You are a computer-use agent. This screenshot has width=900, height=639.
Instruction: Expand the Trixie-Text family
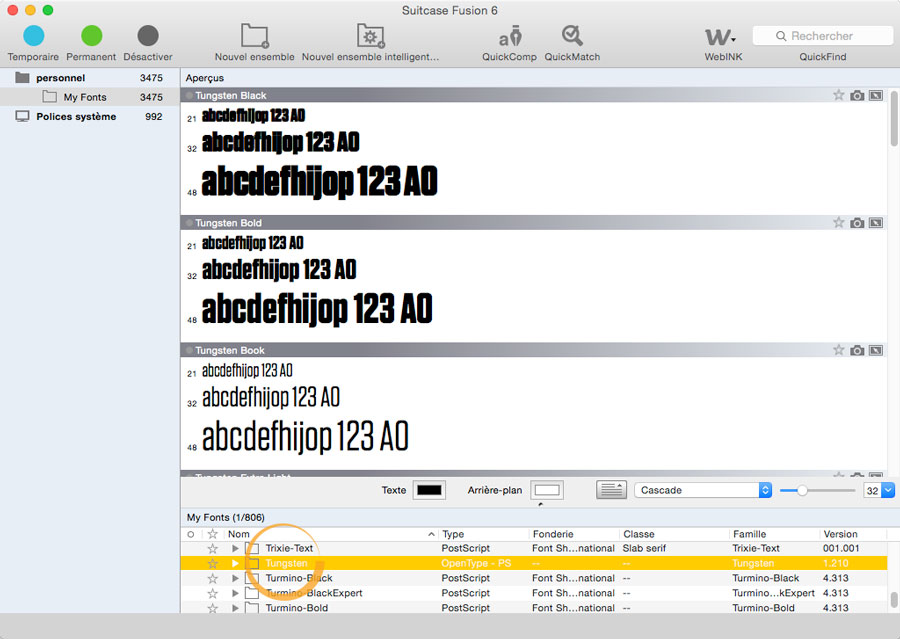click(235, 548)
